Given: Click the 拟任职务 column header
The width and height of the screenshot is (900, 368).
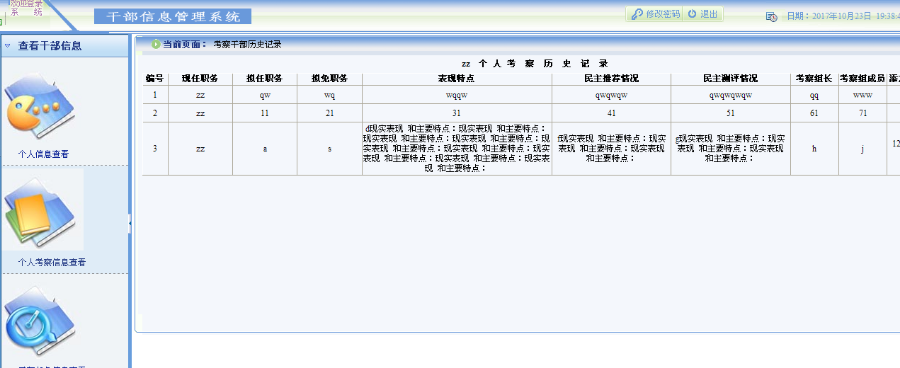Looking at the screenshot, I should (265, 79).
